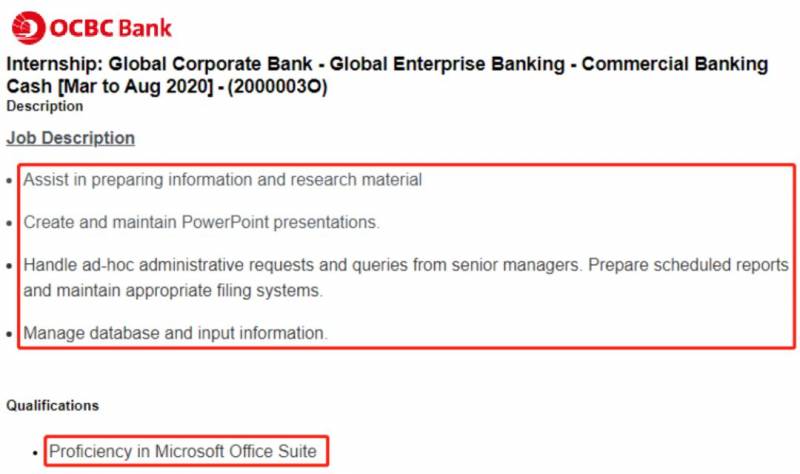This screenshot has width=800, height=474.
Task: Click the Qualifications heading
Action: pos(53,405)
